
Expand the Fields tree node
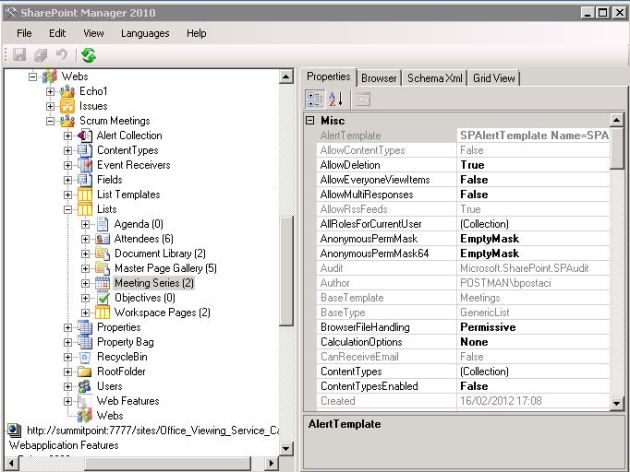coord(68,180)
